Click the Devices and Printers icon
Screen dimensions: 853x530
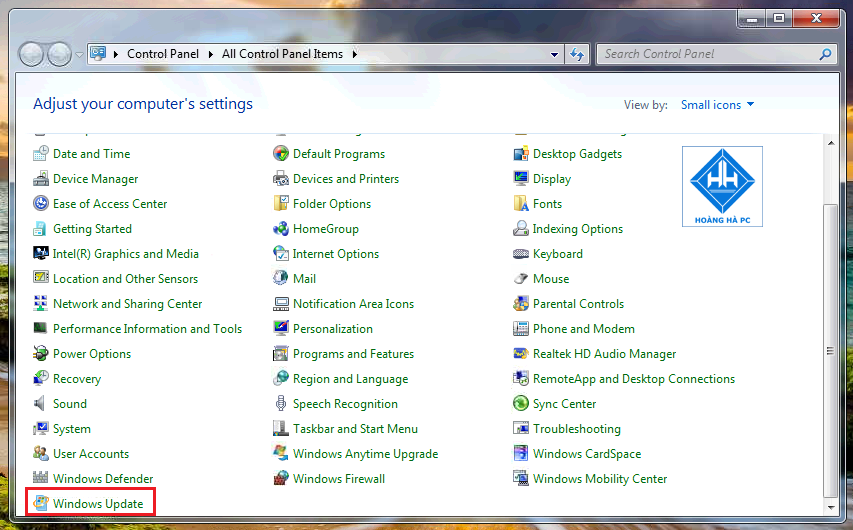tap(281, 179)
